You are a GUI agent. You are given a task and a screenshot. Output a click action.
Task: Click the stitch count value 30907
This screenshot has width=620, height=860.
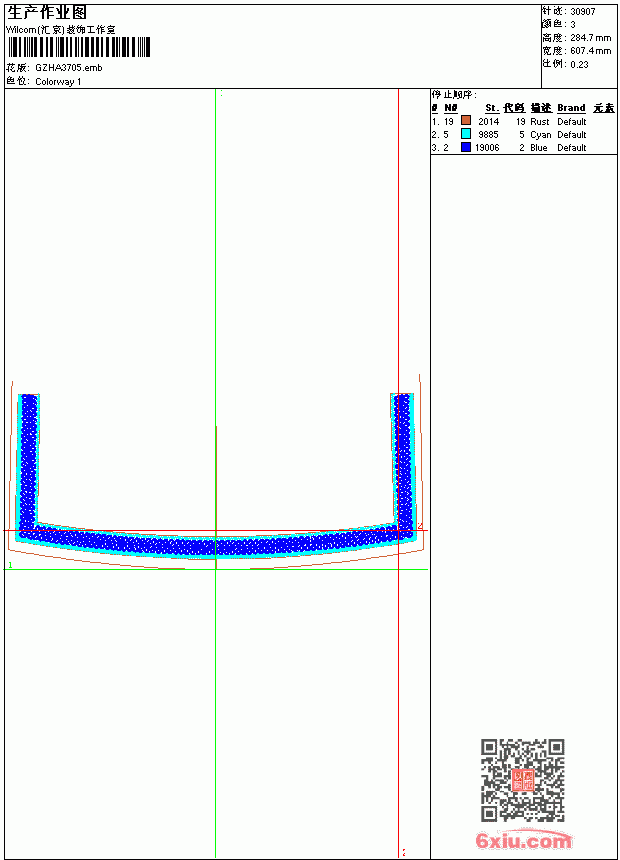coord(583,12)
